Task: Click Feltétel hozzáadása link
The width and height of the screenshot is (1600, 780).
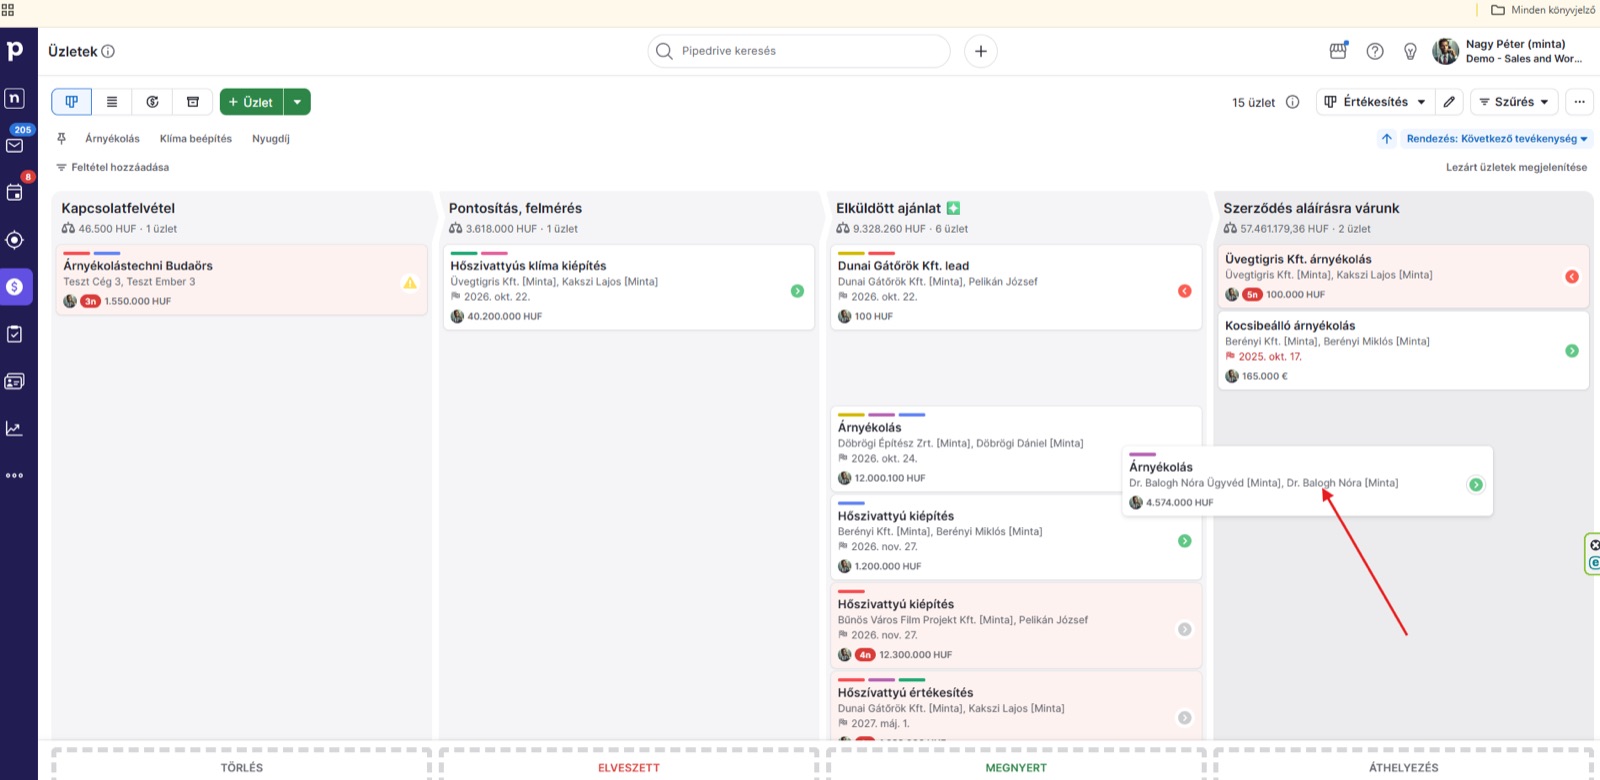Action: click(x=113, y=167)
